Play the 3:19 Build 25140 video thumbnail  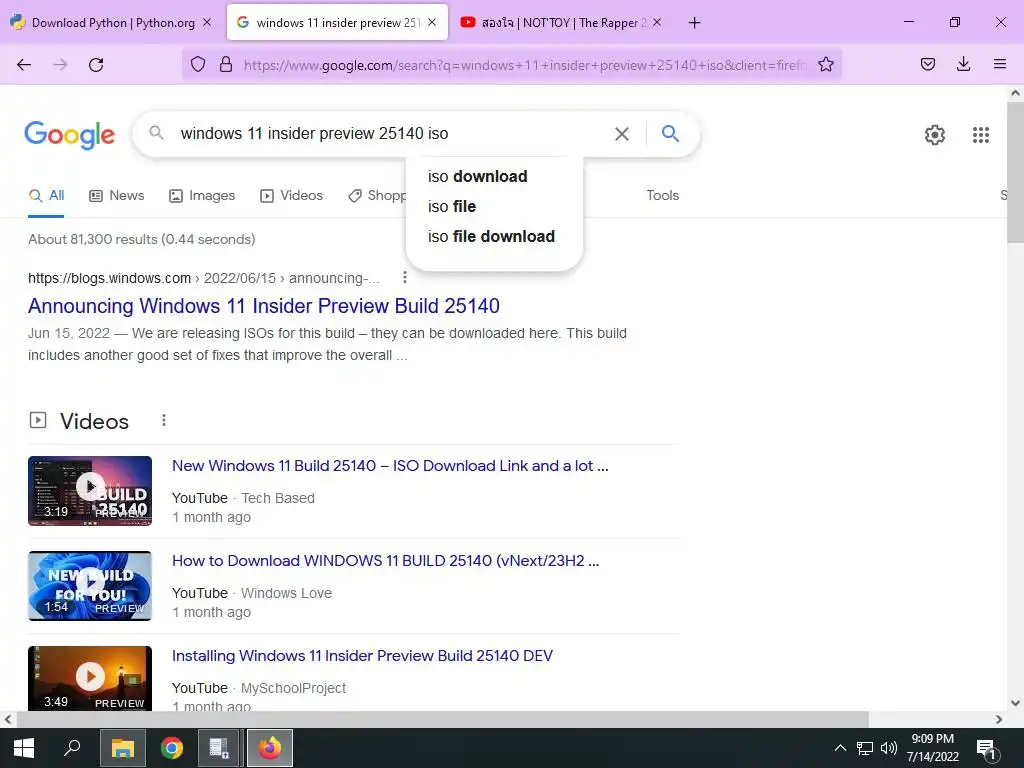click(x=90, y=490)
